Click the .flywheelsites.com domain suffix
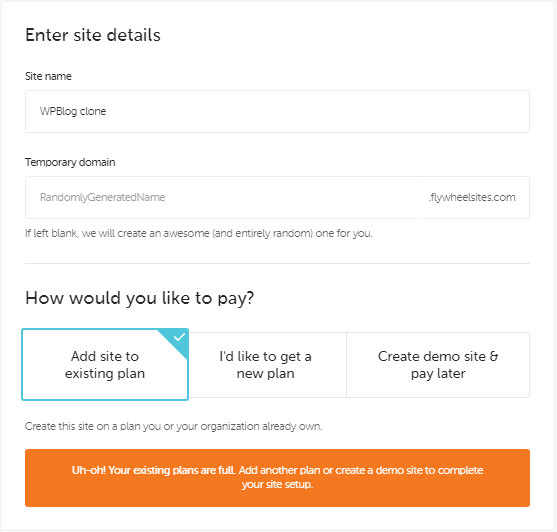The image size is (557, 532). pos(472,197)
